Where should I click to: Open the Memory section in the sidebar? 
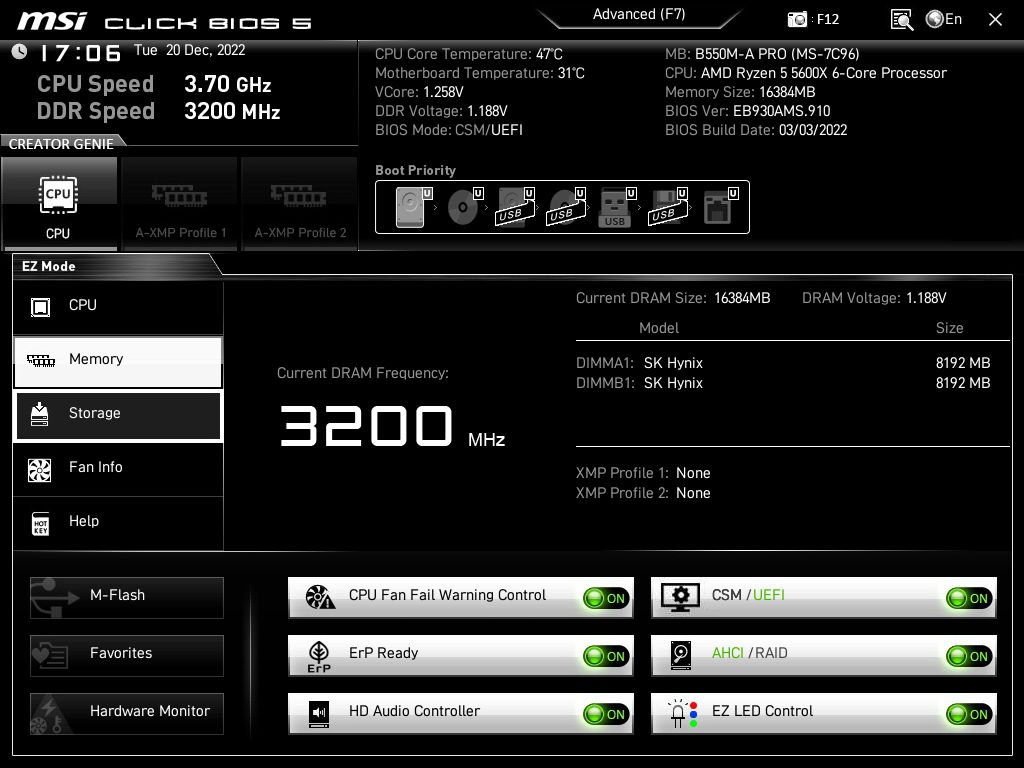[x=118, y=360]
